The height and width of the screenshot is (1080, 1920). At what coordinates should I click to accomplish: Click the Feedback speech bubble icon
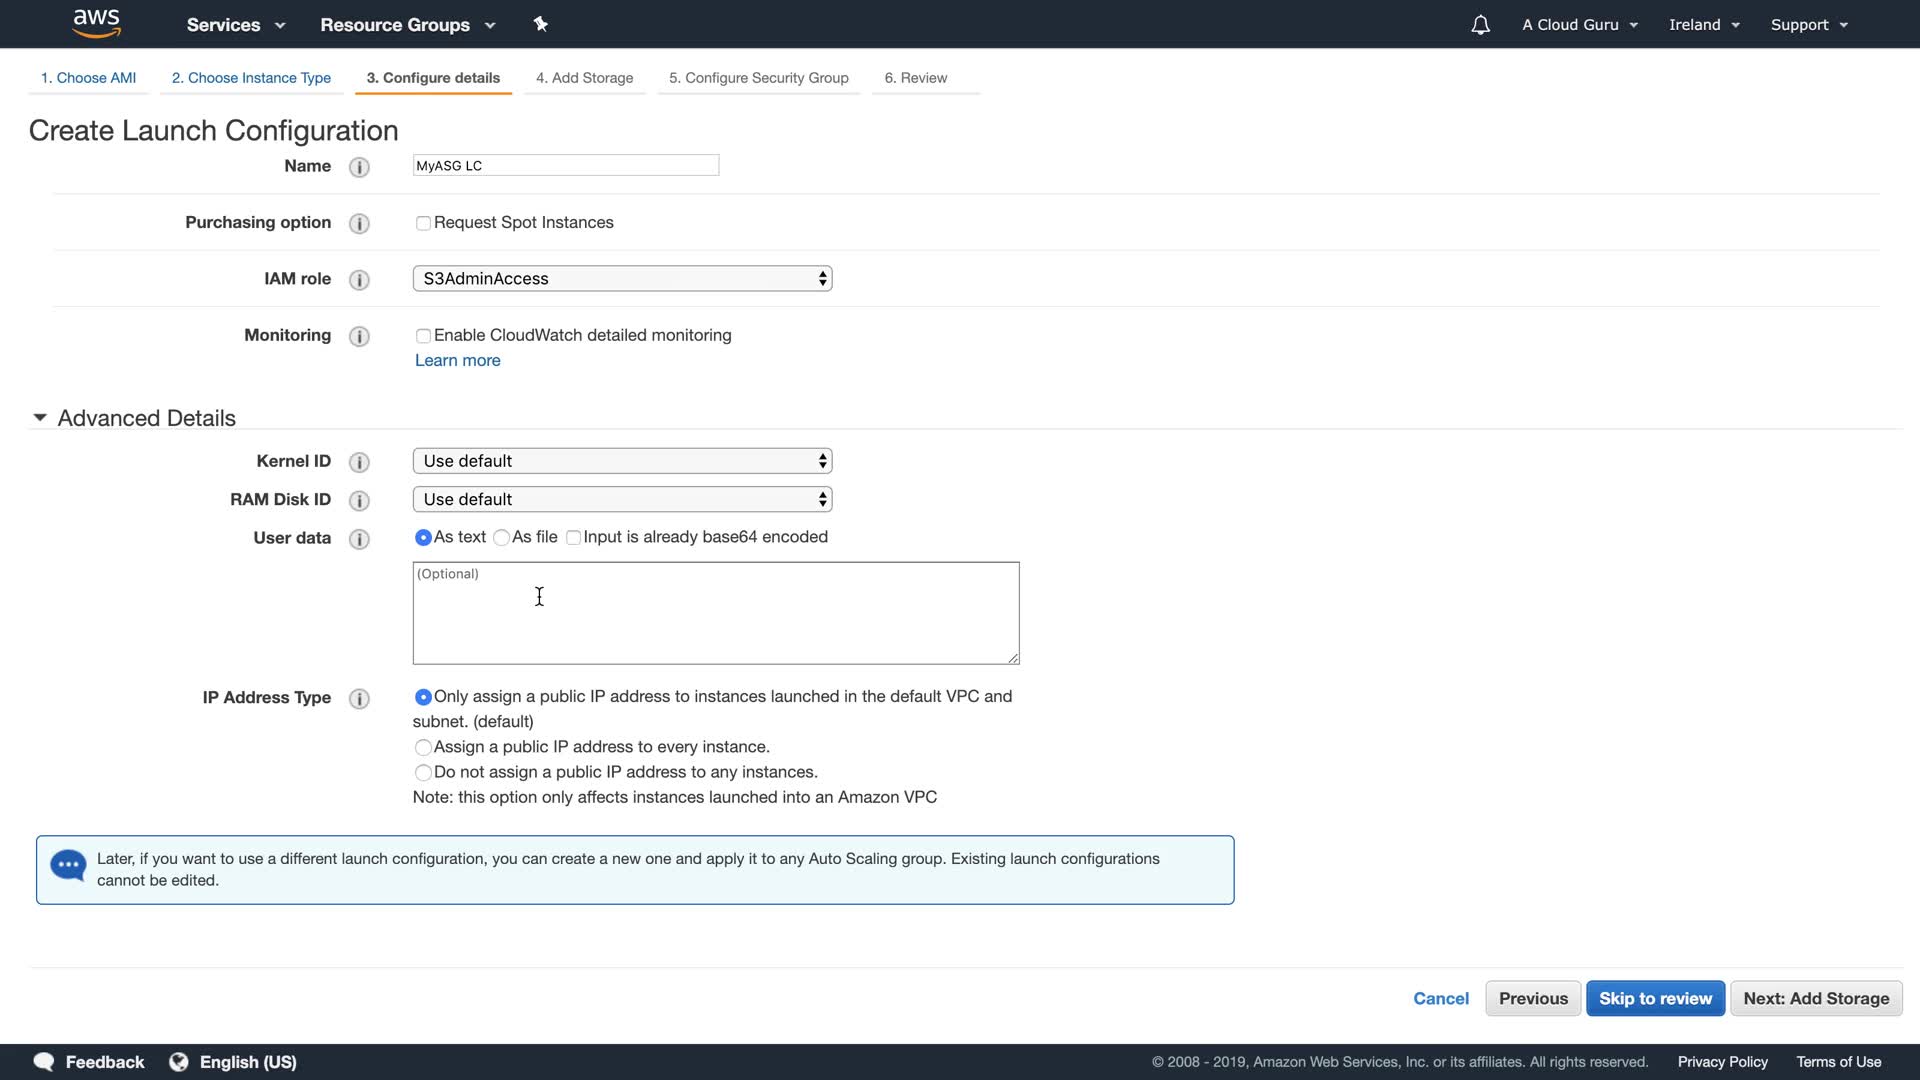click(44, 1062)
